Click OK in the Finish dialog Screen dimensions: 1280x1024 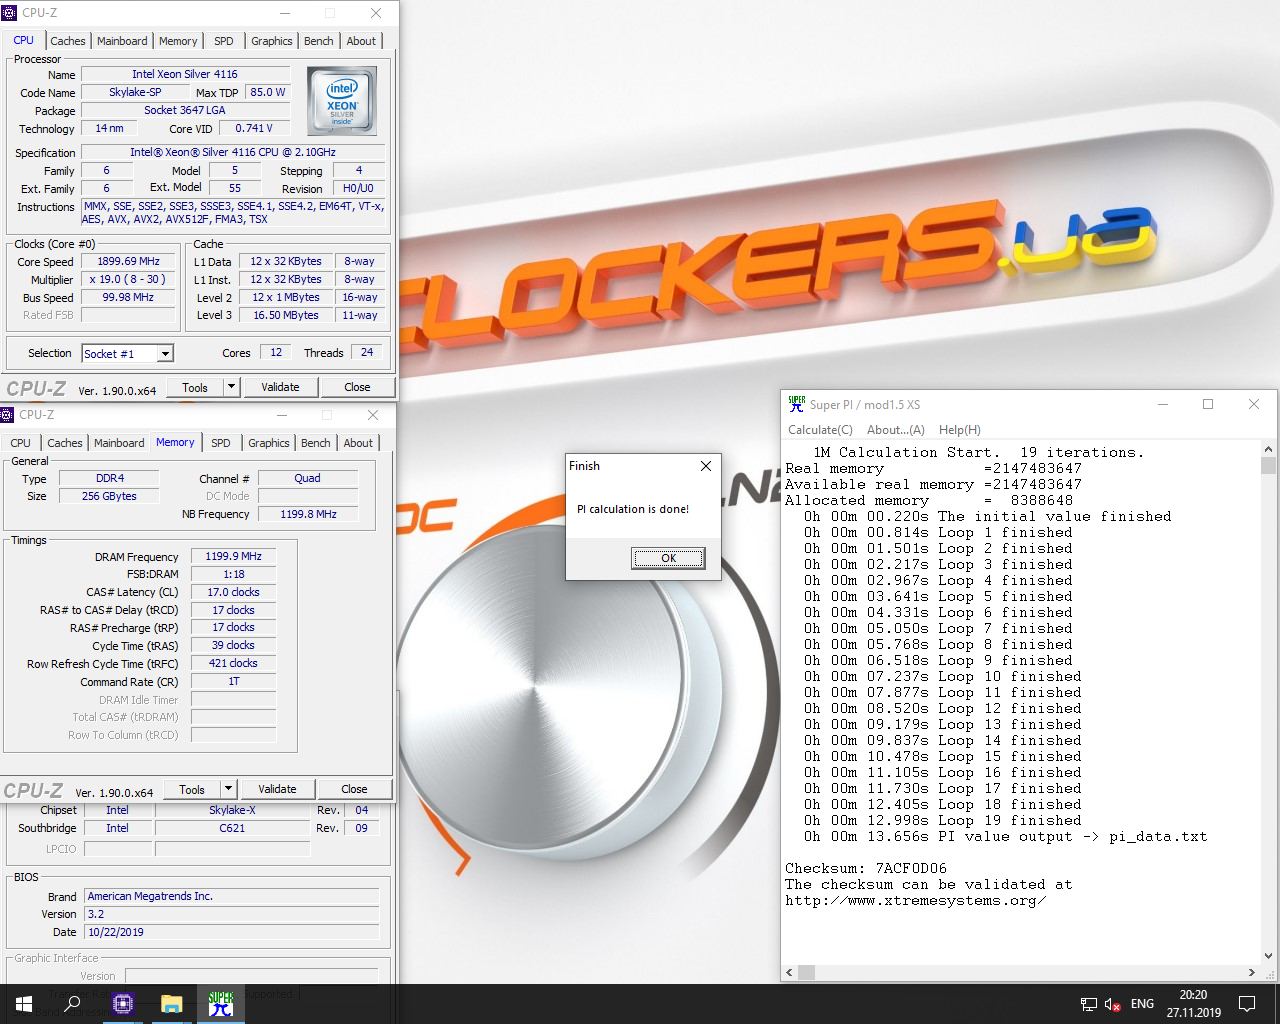click(x=668, y=558)
